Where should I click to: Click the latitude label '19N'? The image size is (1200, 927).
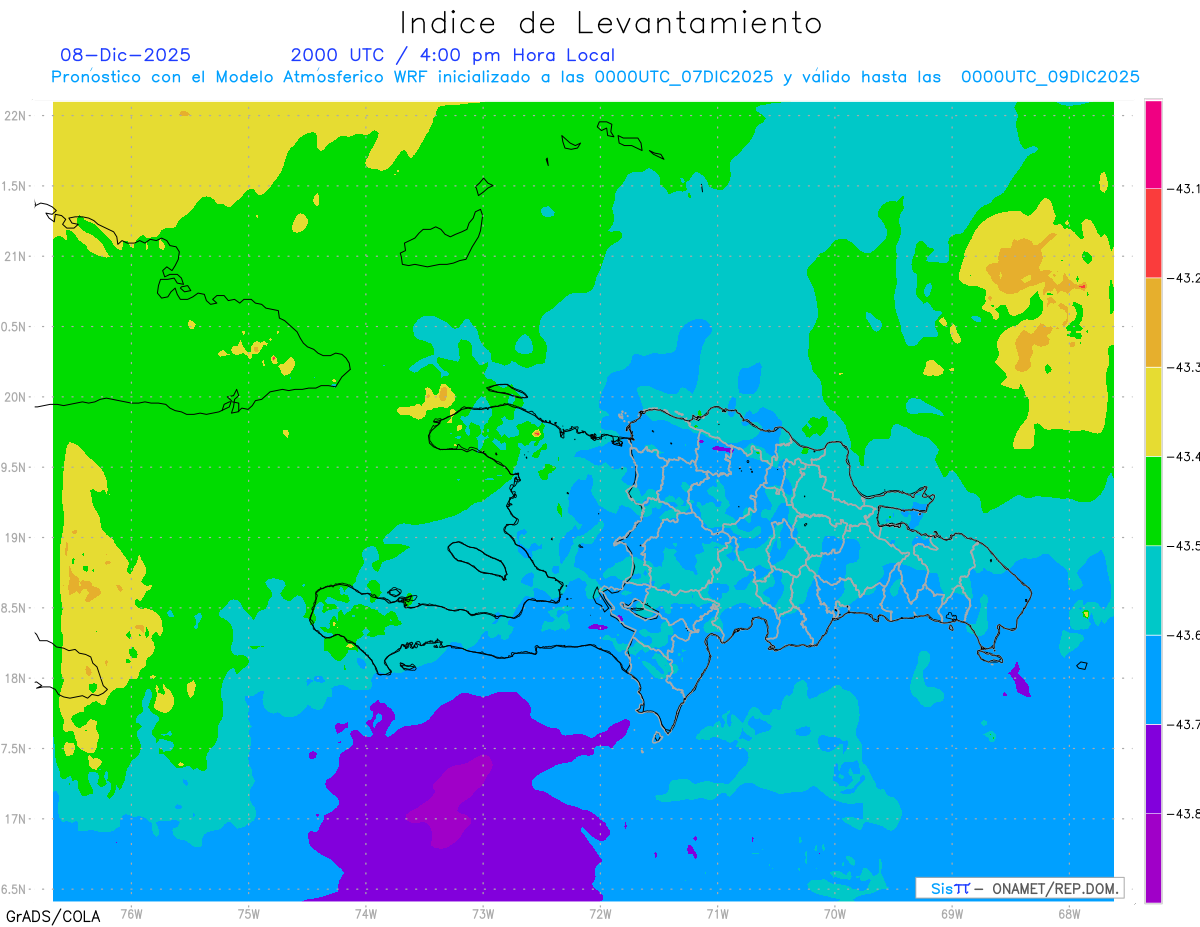16,538
